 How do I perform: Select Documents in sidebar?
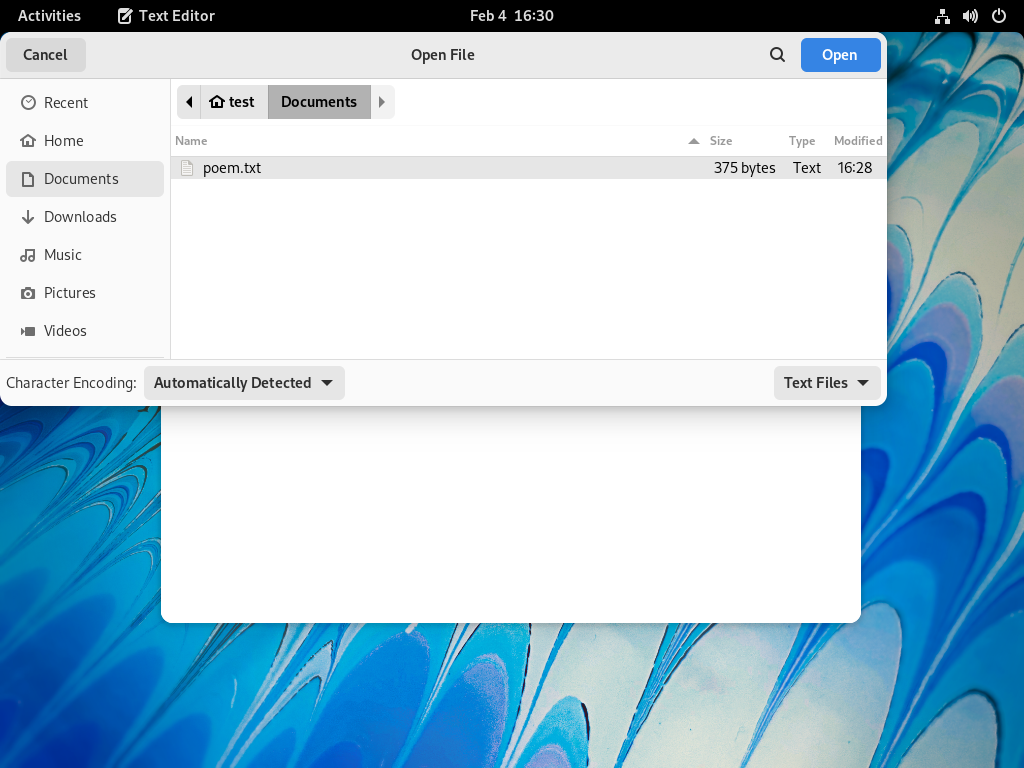pos(85,179)
